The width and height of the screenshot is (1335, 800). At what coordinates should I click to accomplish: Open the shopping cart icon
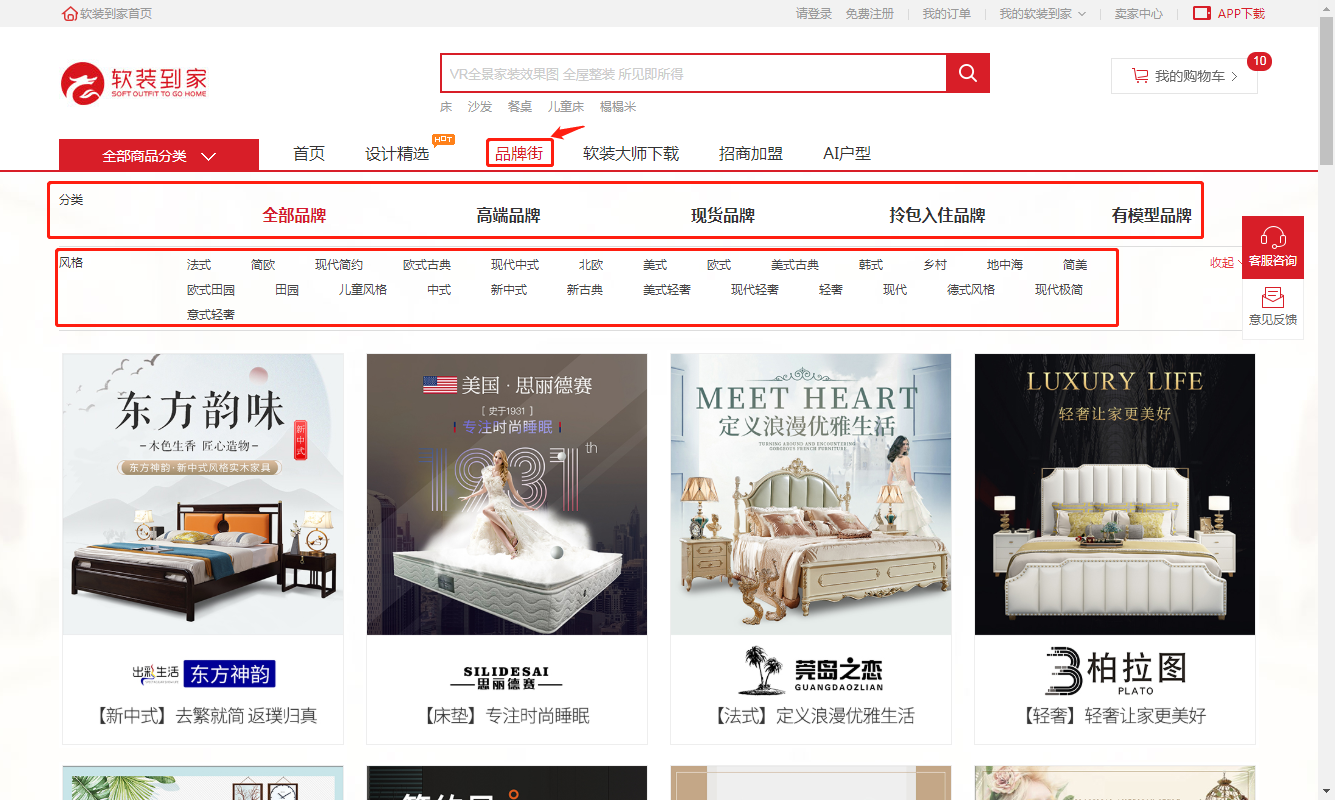click(x=1139, y=76)
